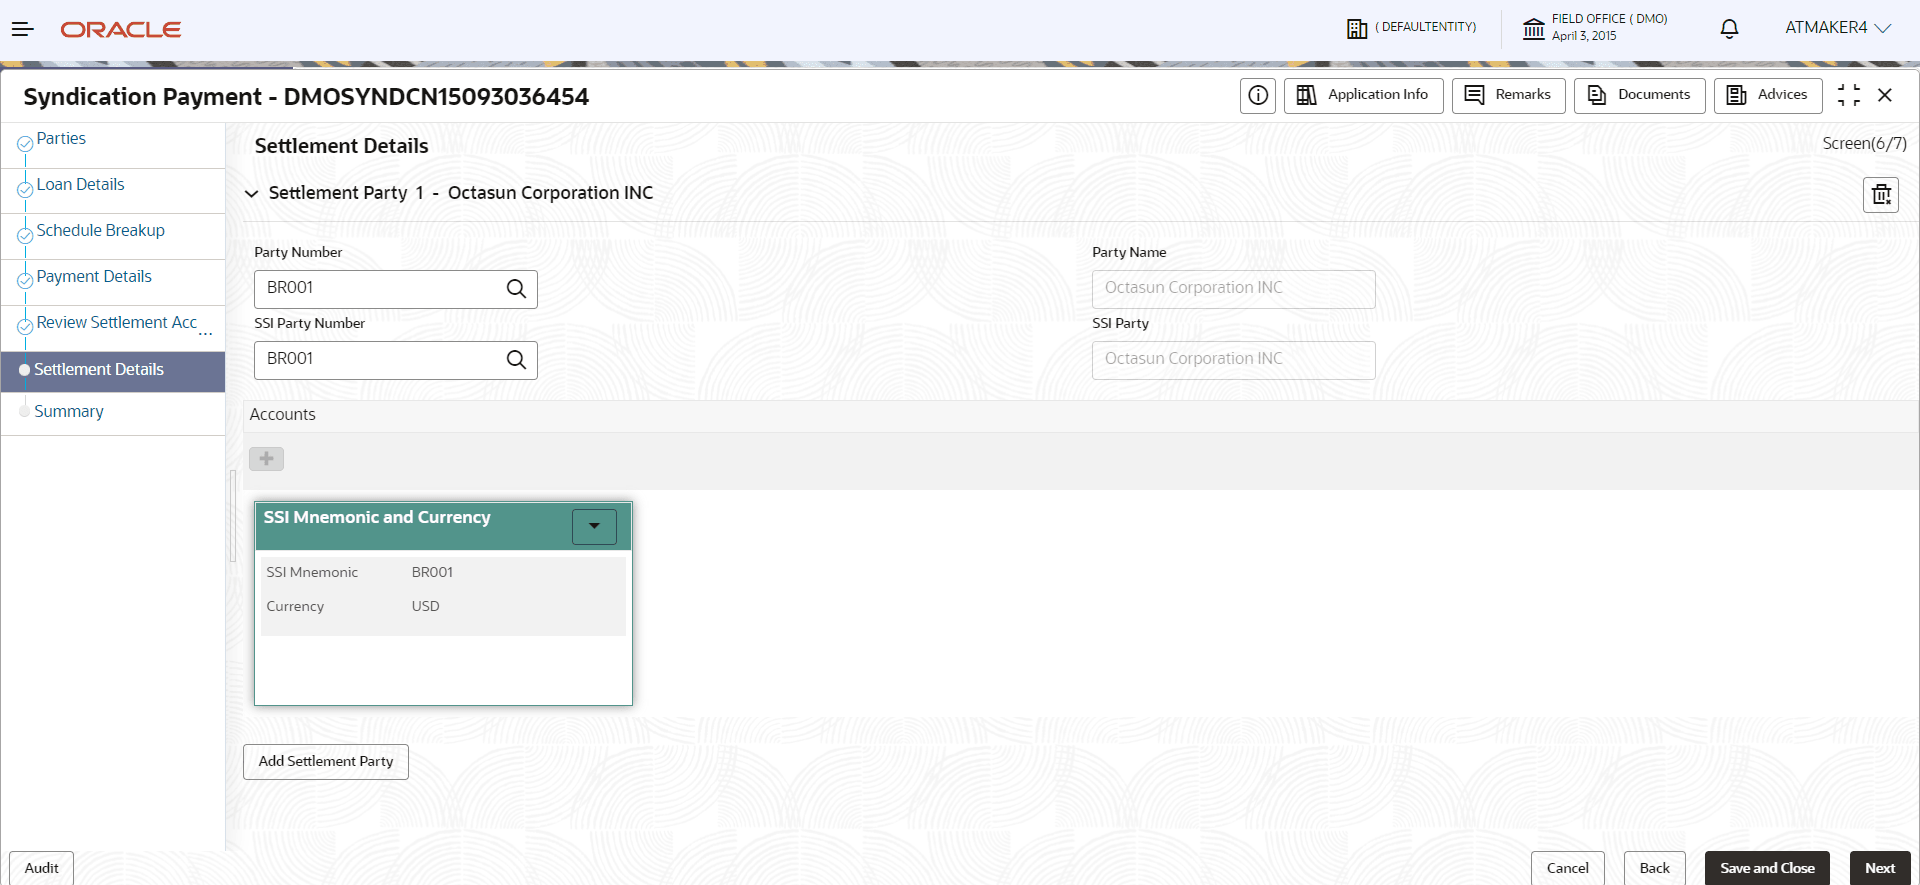This screenshot has height=885, width=1920.
Task: Click the Oracle logo
Action: point(121,30)
